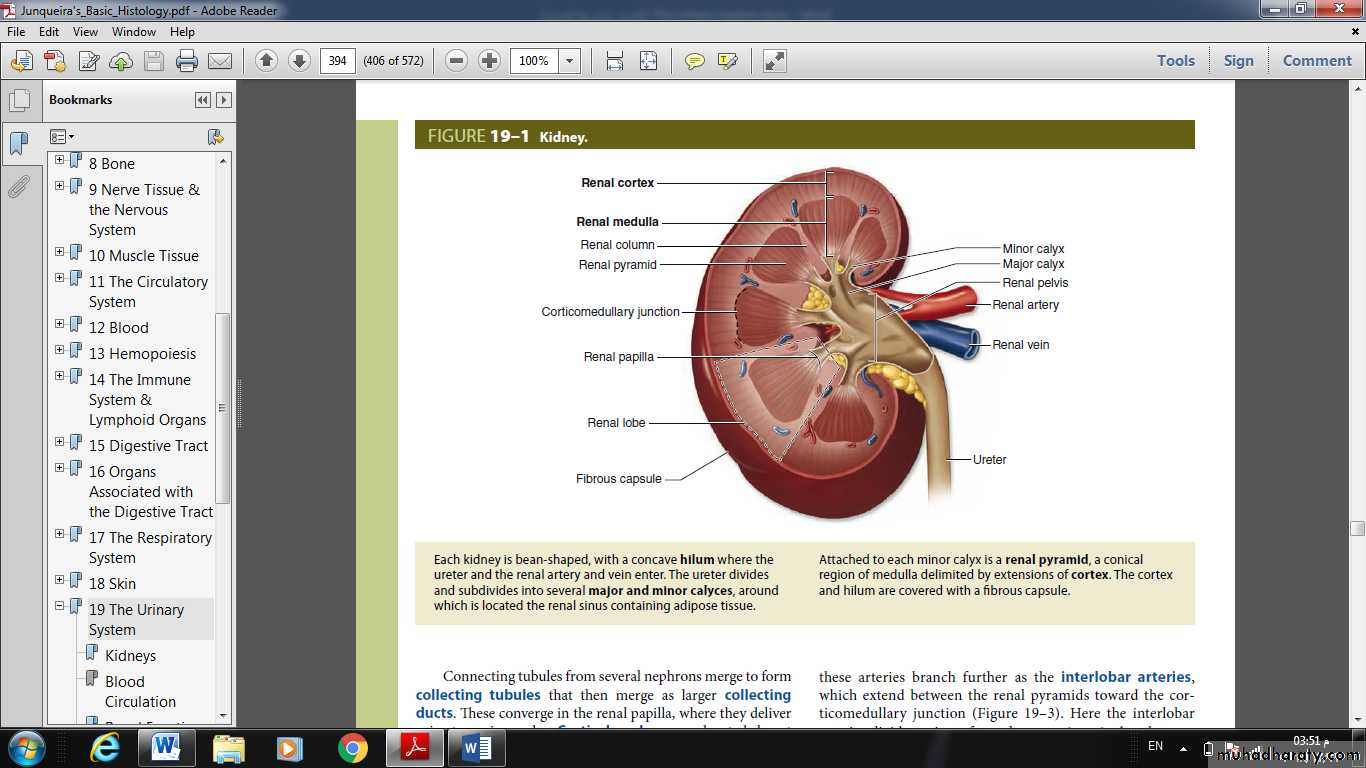Select the Highlight text tool
Screen dimensions: 1366x768
click(727, 61)
